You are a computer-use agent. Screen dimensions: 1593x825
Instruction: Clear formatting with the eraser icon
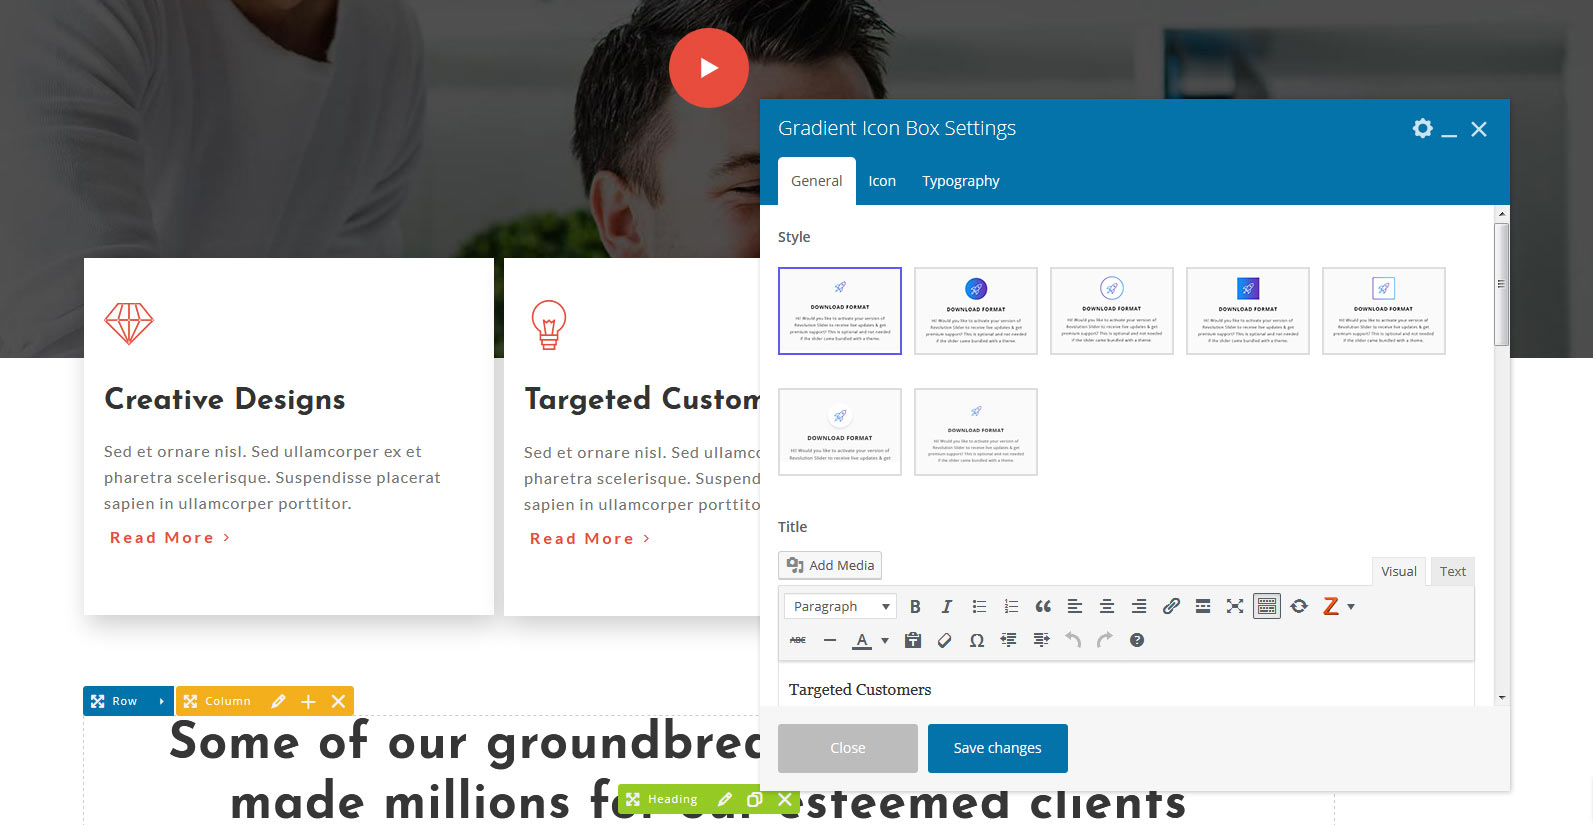pyautogui.click(x=945, y=640)
